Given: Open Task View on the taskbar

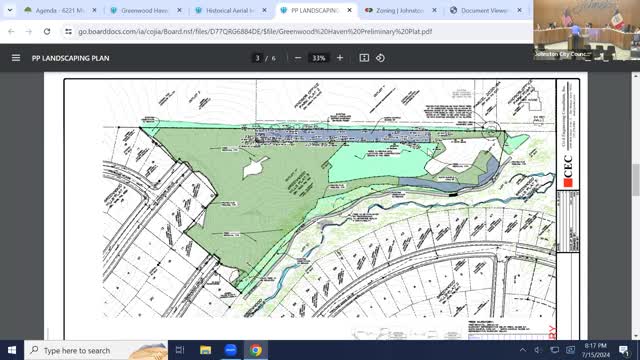Looking at the screenshot, I should tap(180, 350).
